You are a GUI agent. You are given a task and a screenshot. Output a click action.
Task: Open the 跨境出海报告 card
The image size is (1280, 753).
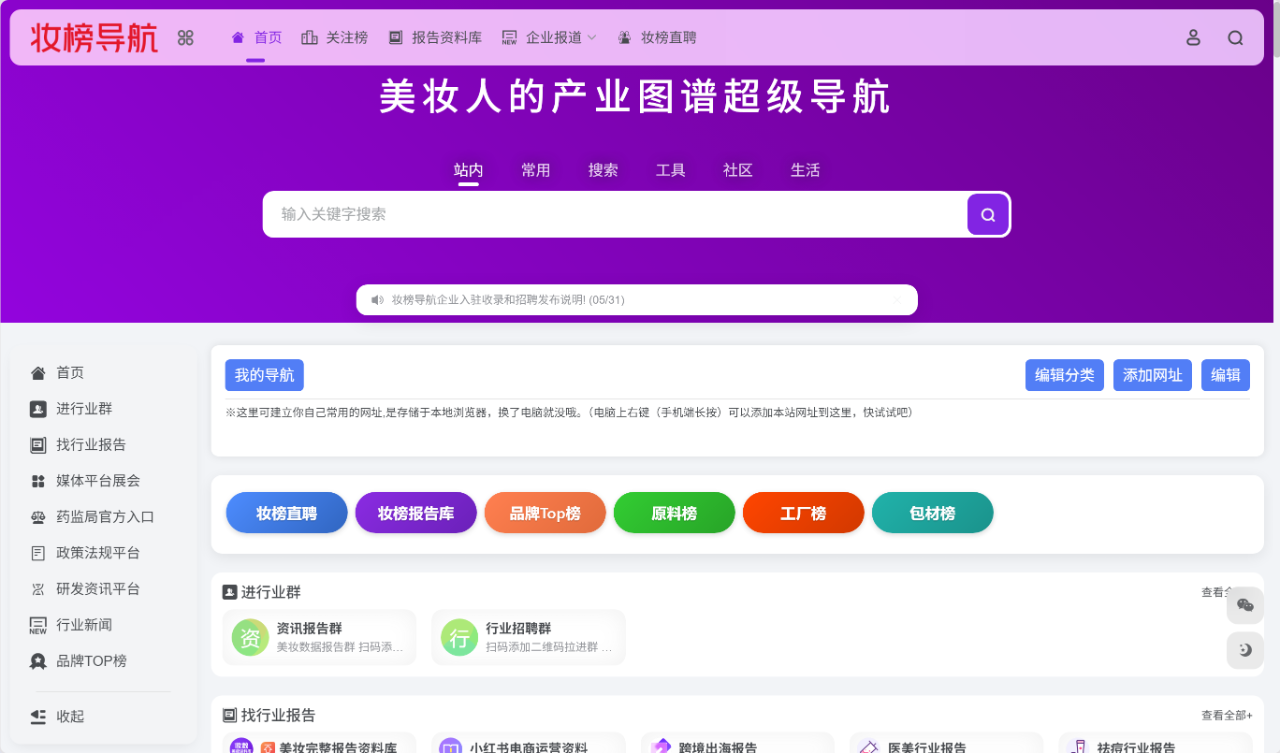point(737,743)
